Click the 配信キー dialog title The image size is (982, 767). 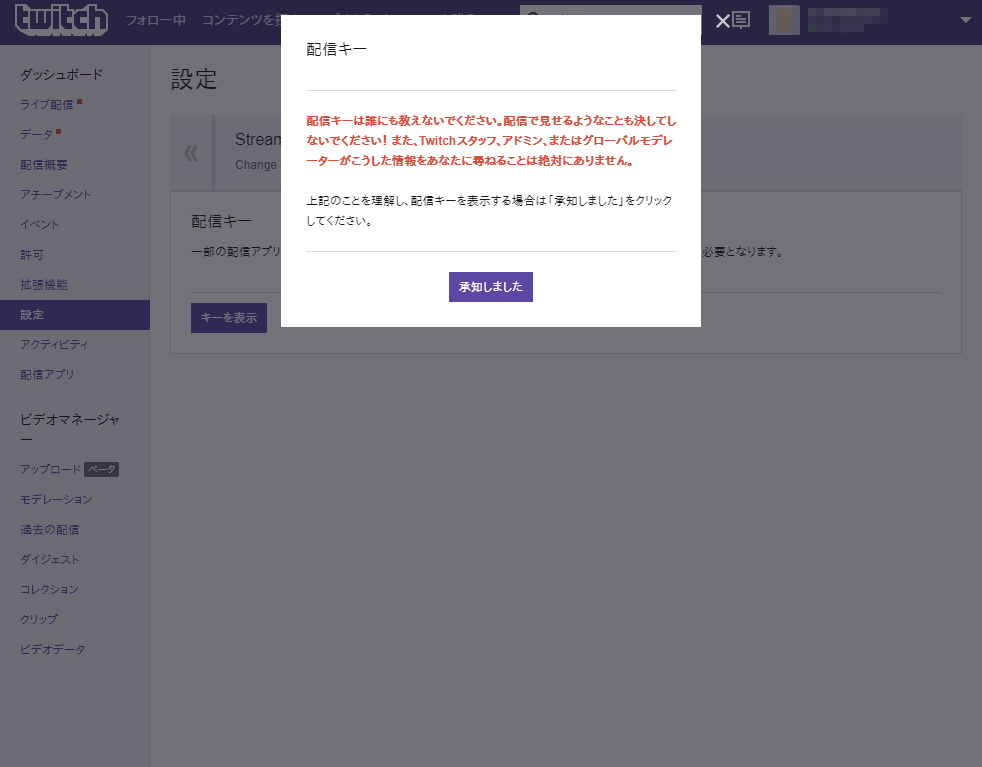tap(336, 49)
